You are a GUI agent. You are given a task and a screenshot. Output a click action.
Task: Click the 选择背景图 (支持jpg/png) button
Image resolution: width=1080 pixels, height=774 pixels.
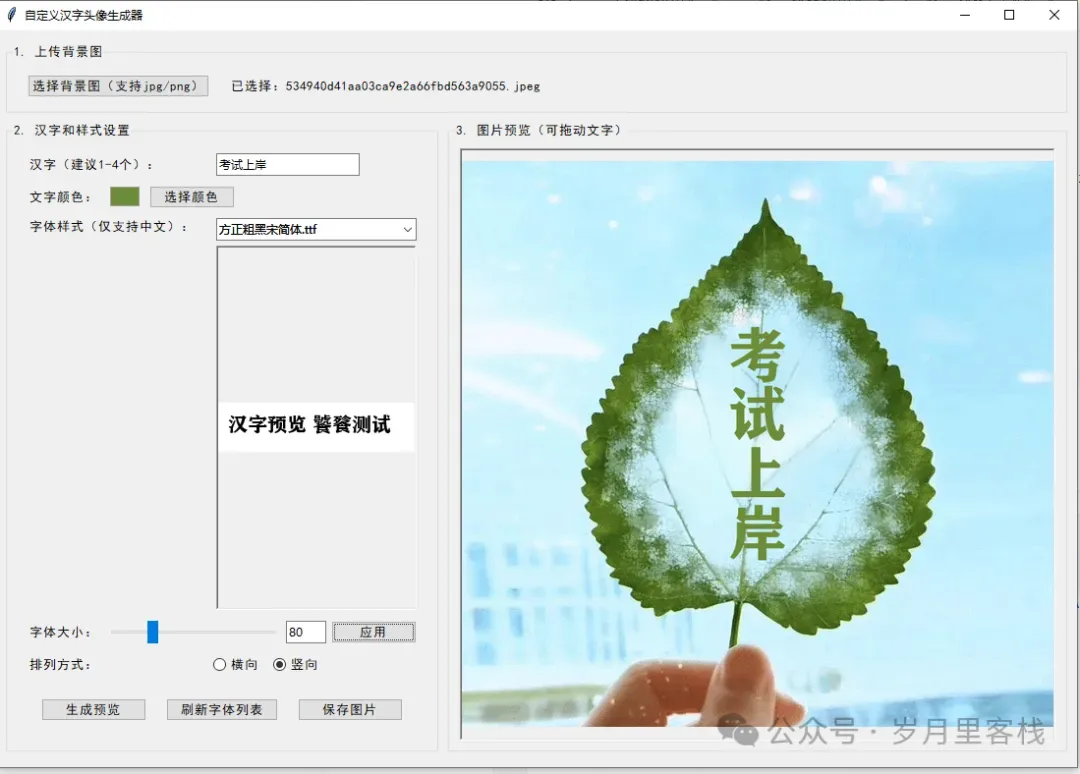click(118, 86)
